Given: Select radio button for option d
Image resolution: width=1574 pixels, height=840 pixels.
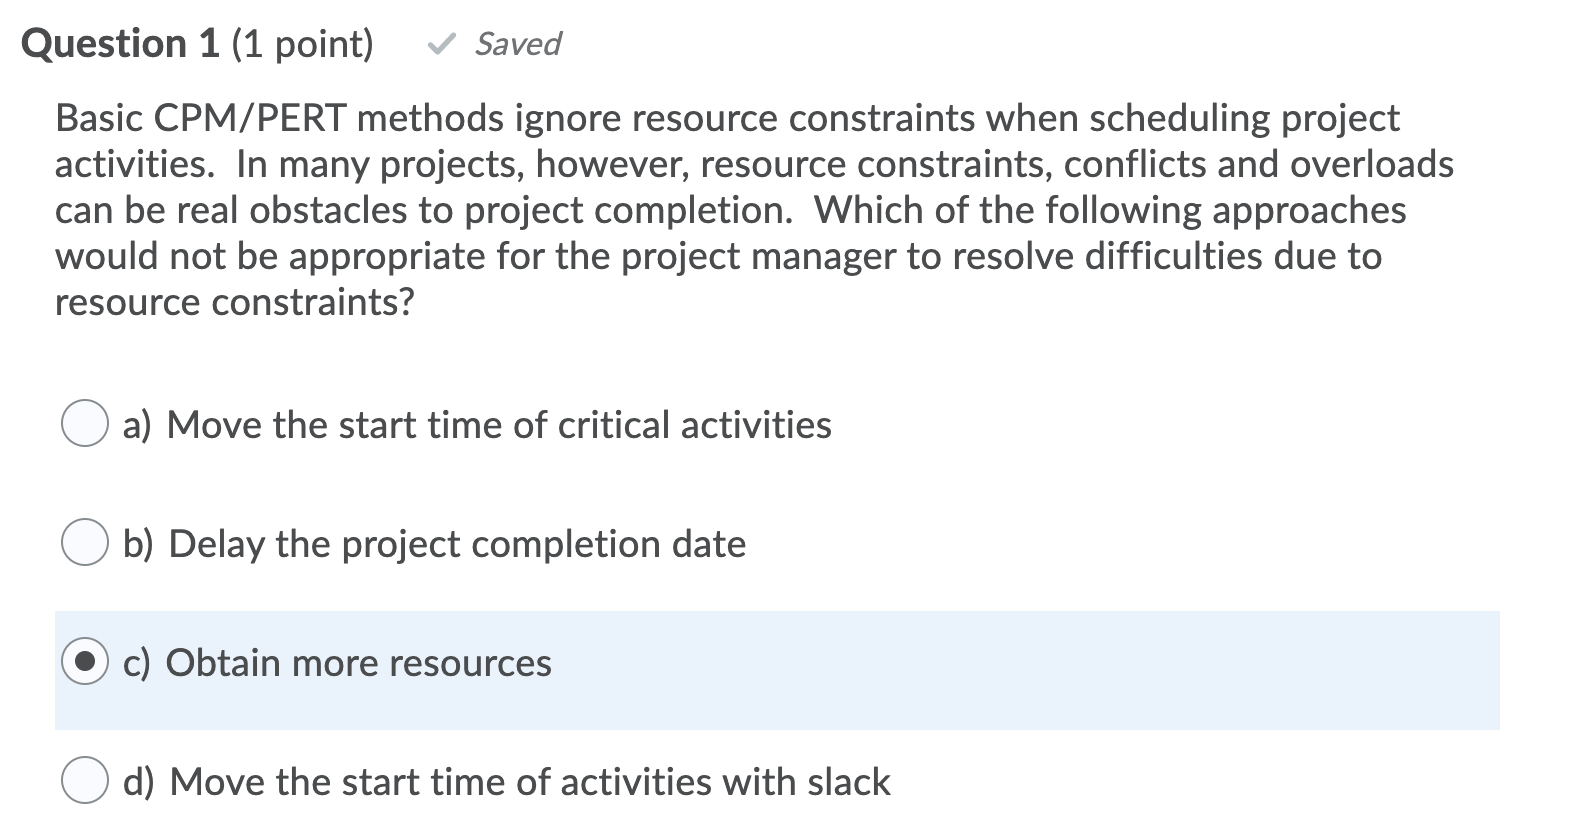Looking at the screenshot, I should click(x=86, y=781).
